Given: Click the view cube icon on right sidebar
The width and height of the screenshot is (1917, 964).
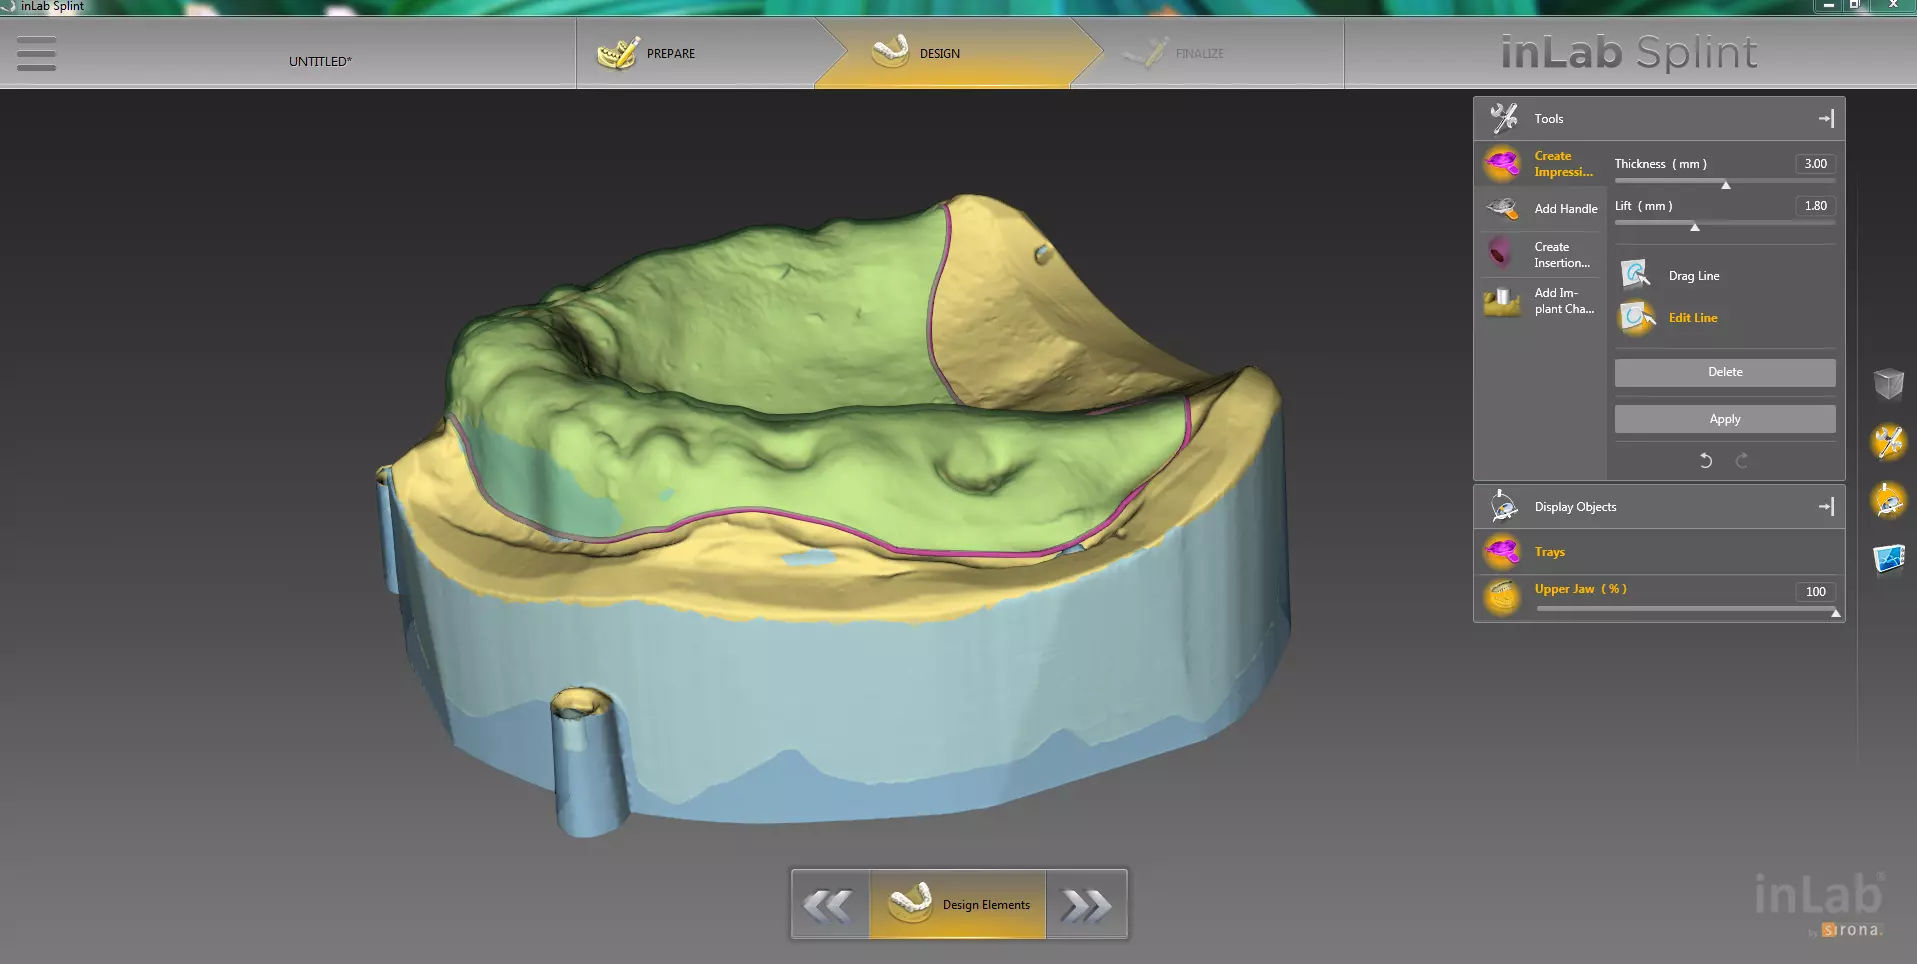Looking at the screenshot, I should (x=1888, y=383).
